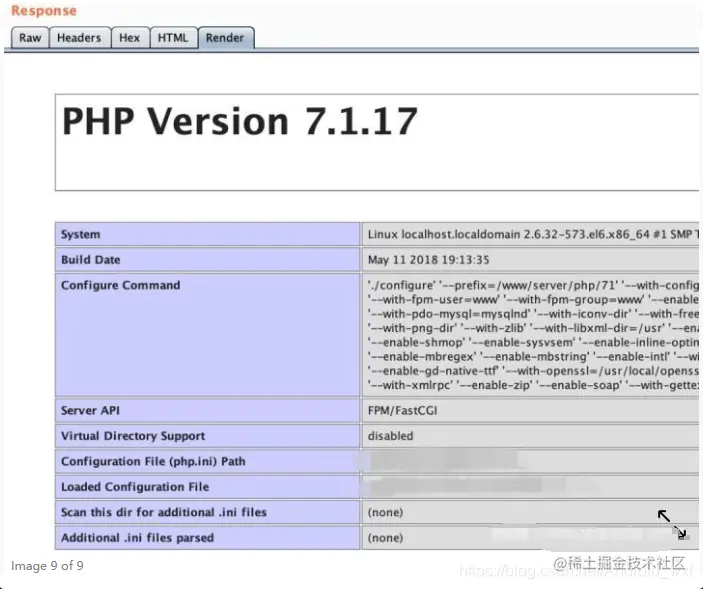Click the '--enable-shmop' line
This screenshot has height=589, width=703.
click(533, 342)
